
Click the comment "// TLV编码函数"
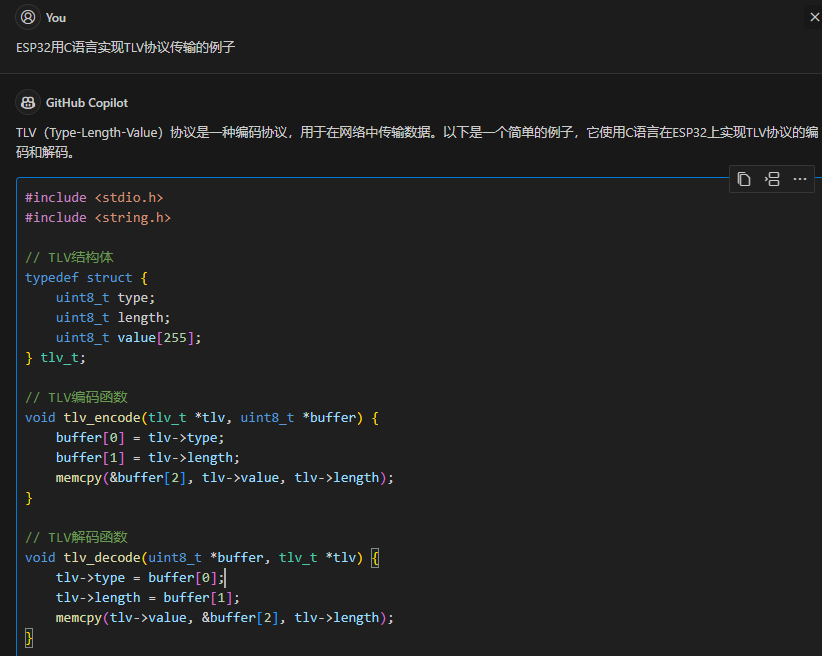click(77, 397)
